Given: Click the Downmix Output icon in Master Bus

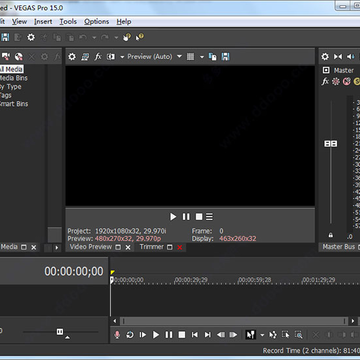Looking at the screenshot, I should (x=338, y=57).
